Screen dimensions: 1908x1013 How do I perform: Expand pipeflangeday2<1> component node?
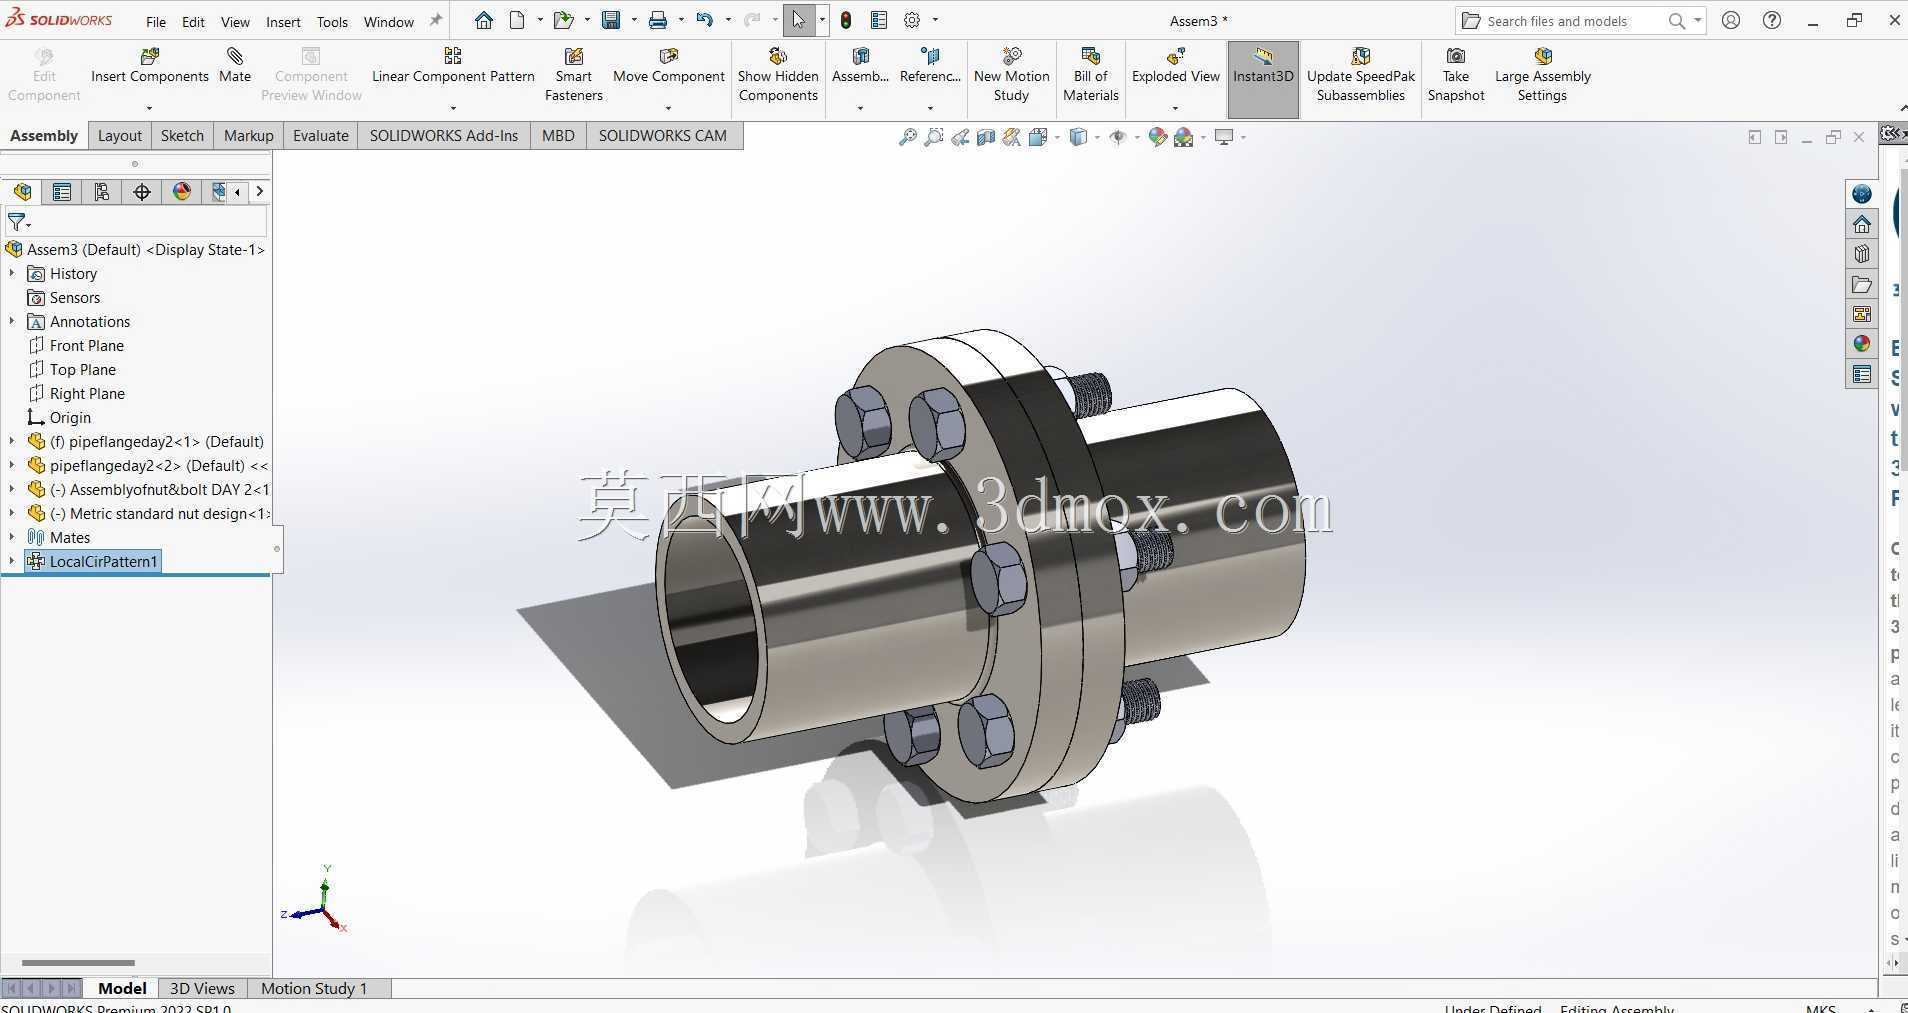pos(12,441)
